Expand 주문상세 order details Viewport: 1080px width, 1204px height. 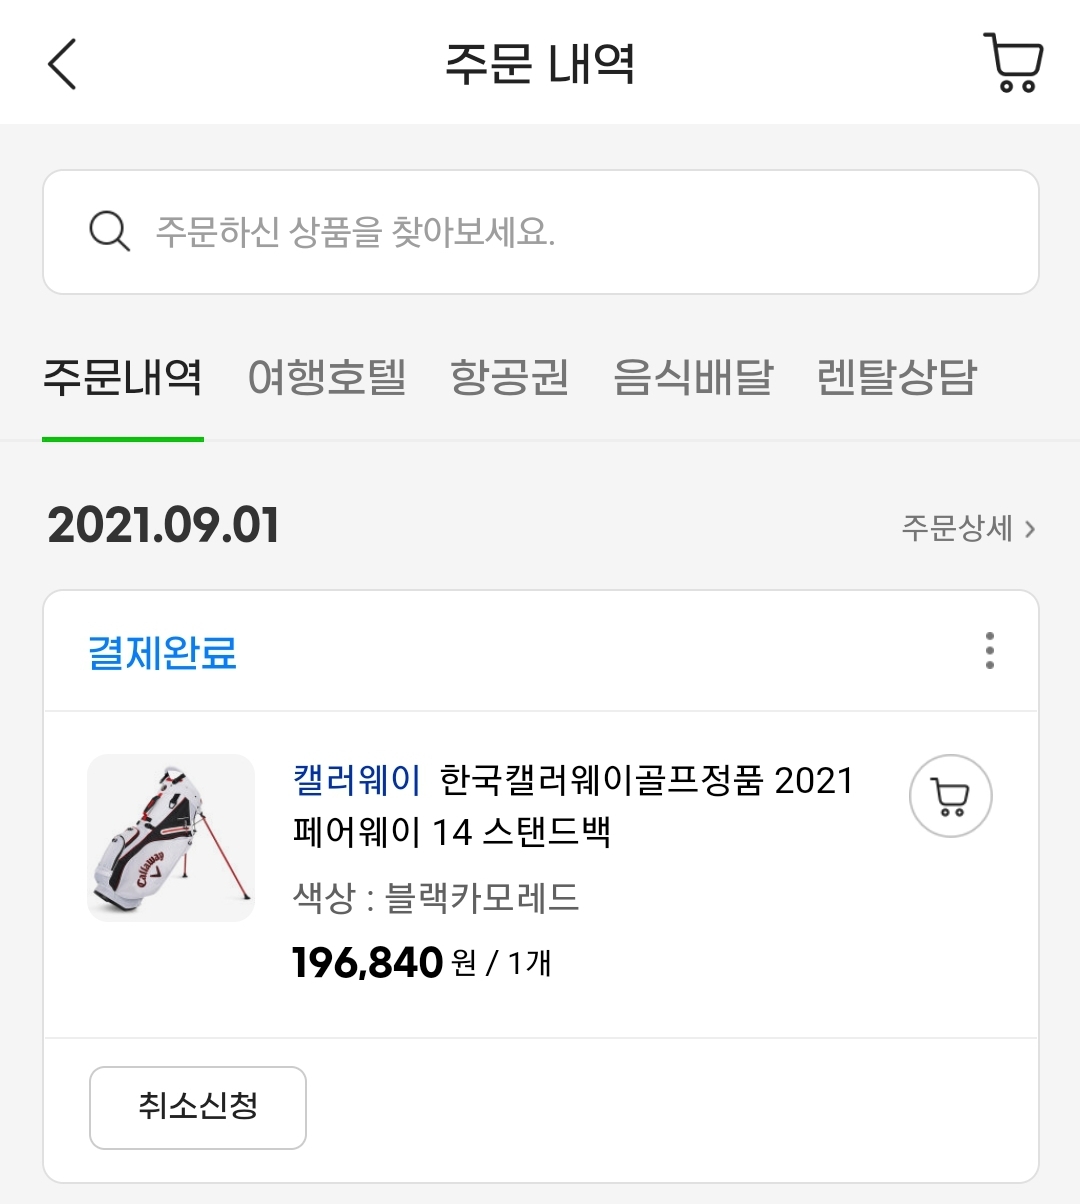[x=967, y=528]
